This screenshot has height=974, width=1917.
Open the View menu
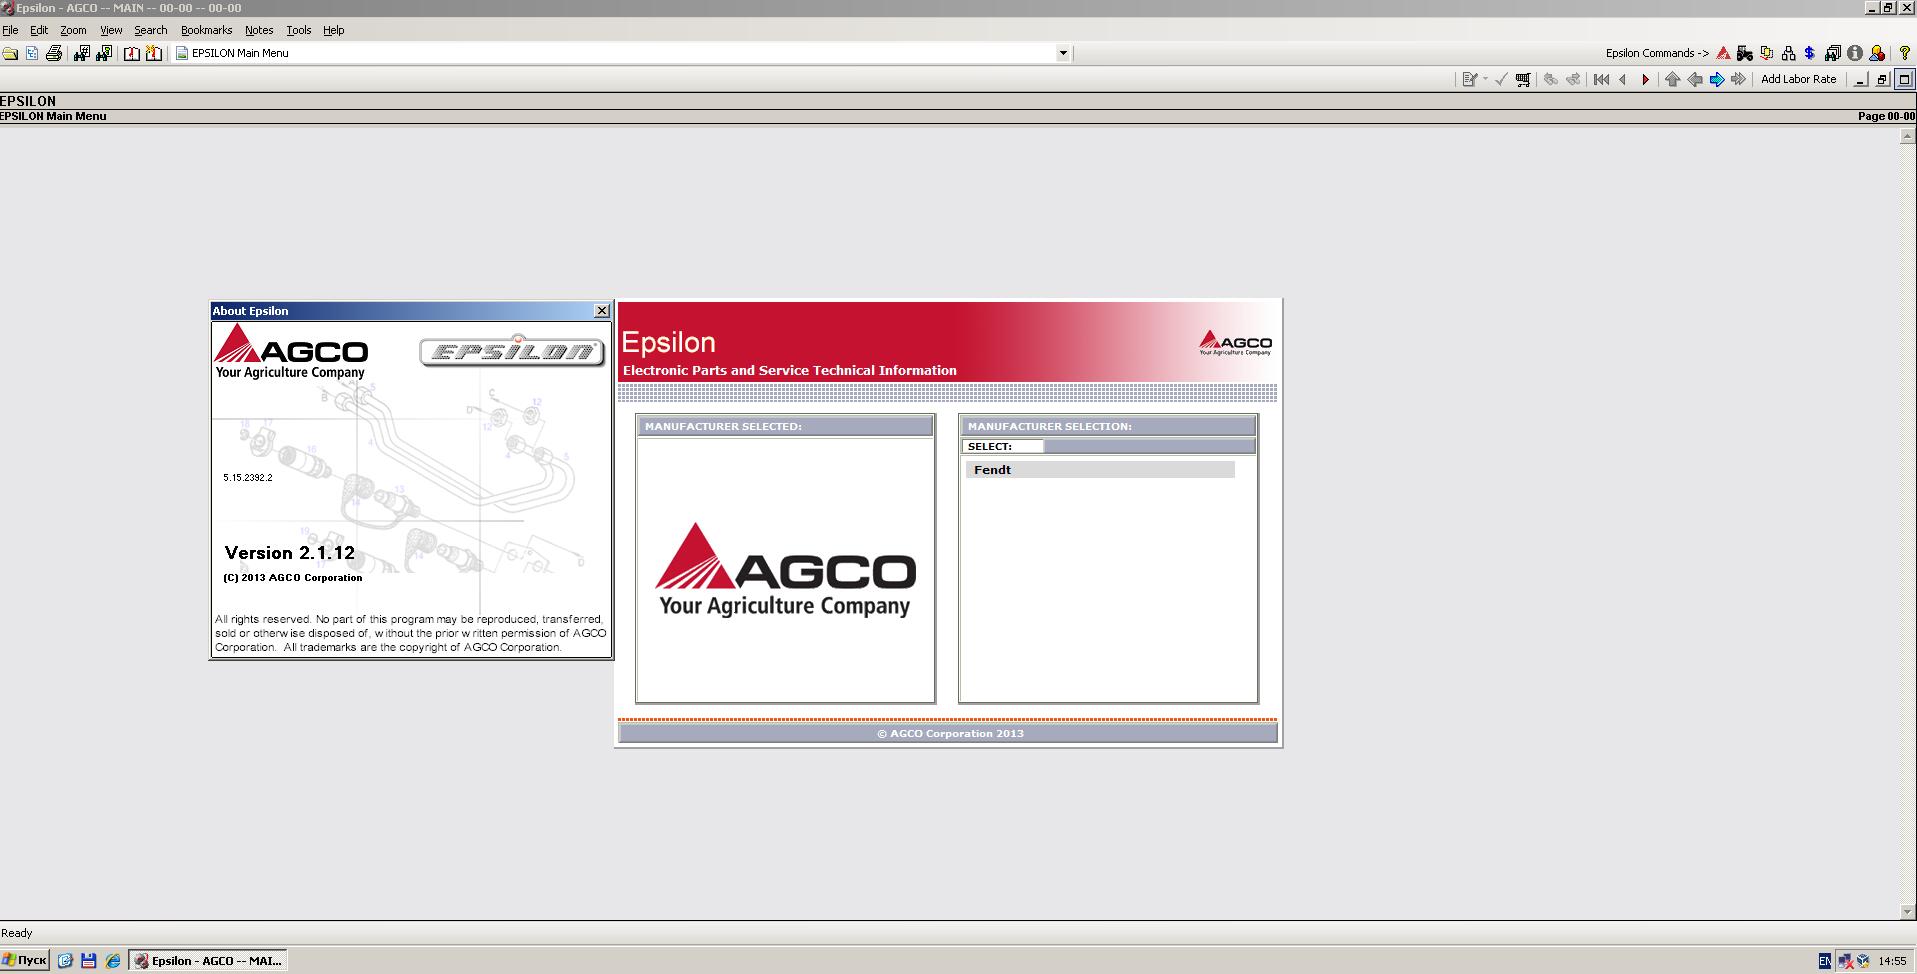(x=111, y=30)
